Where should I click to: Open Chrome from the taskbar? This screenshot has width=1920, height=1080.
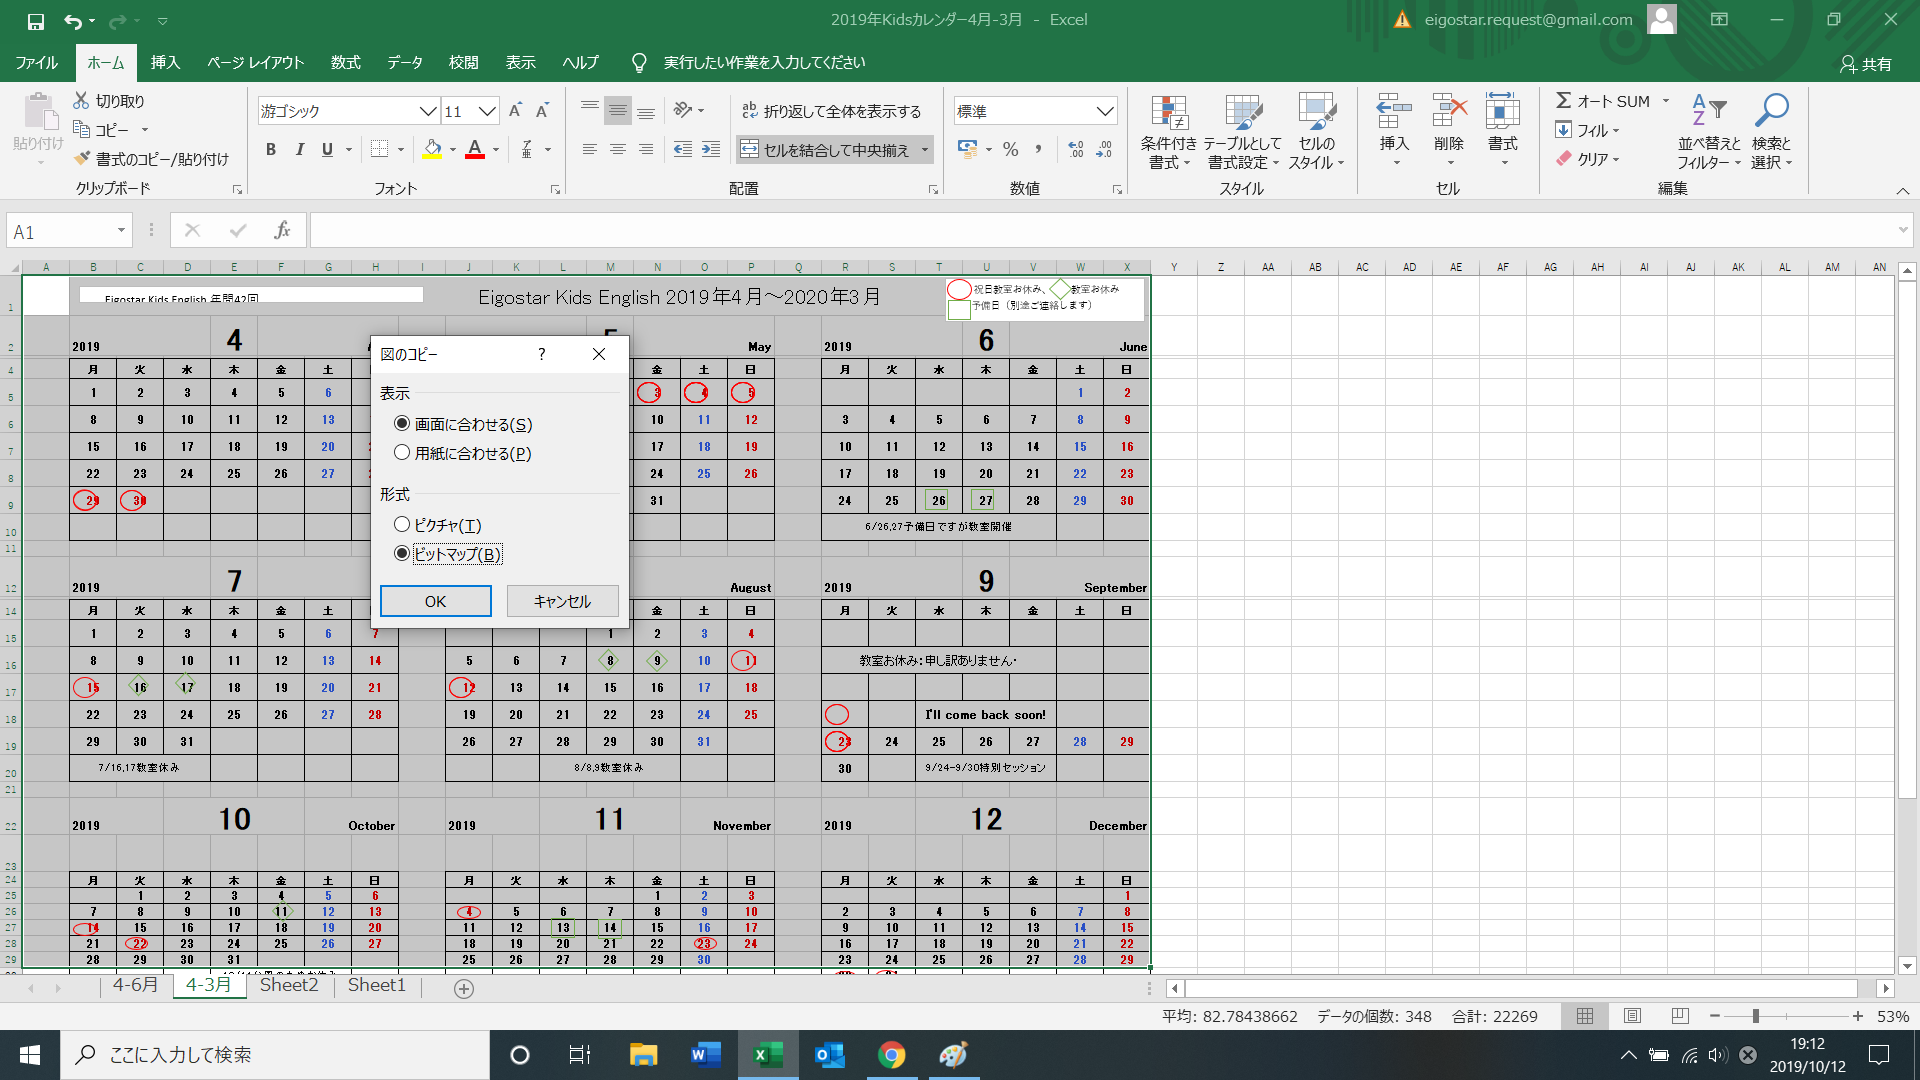tap(891, 1055)
